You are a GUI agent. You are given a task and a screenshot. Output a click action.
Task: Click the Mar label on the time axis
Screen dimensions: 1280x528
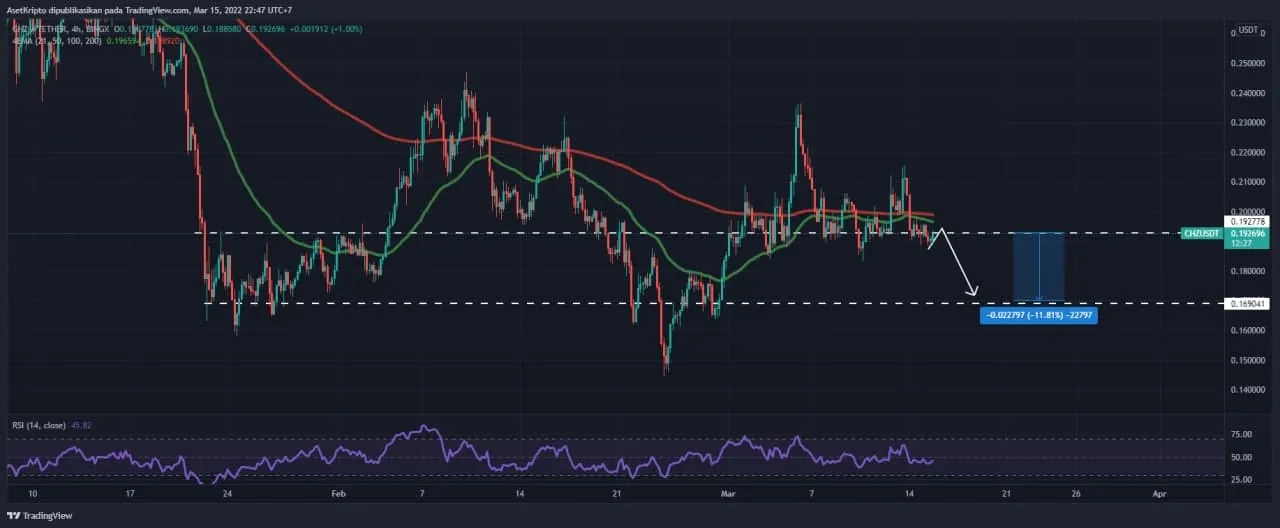point(727,494)
